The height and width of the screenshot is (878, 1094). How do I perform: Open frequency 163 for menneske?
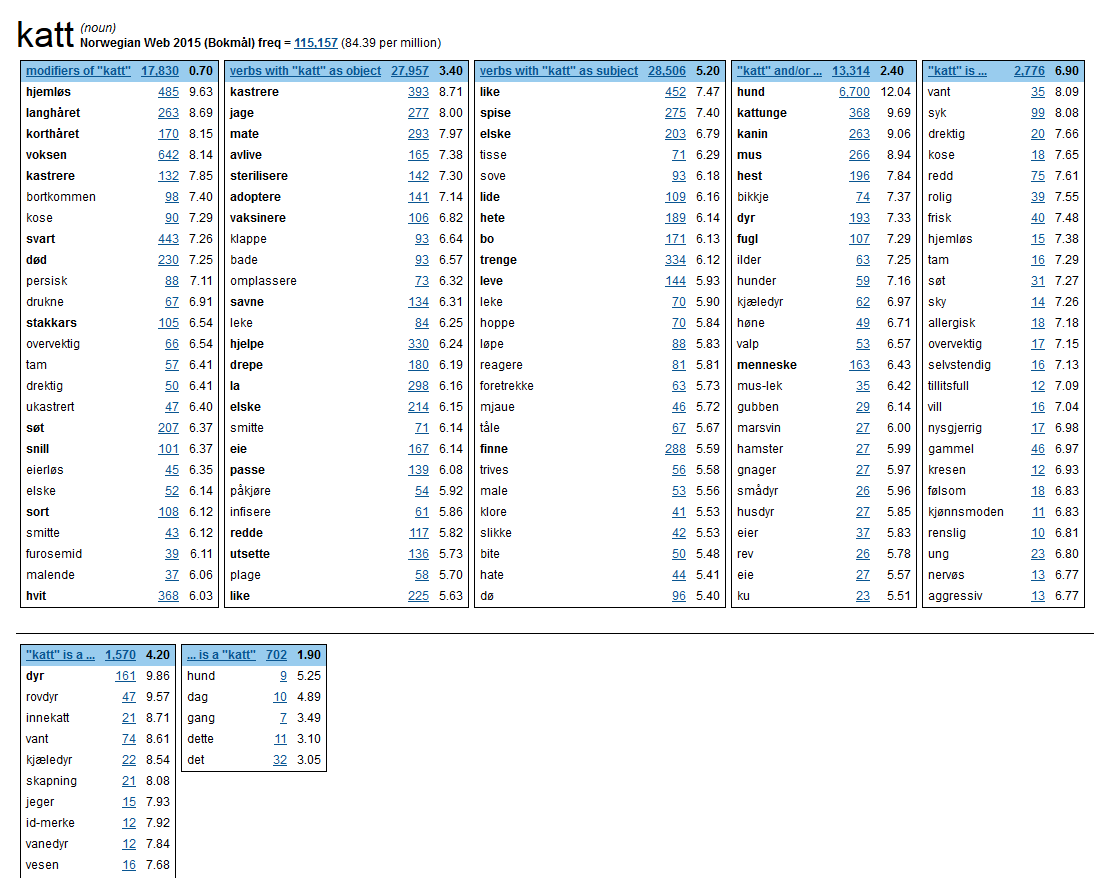860,364
